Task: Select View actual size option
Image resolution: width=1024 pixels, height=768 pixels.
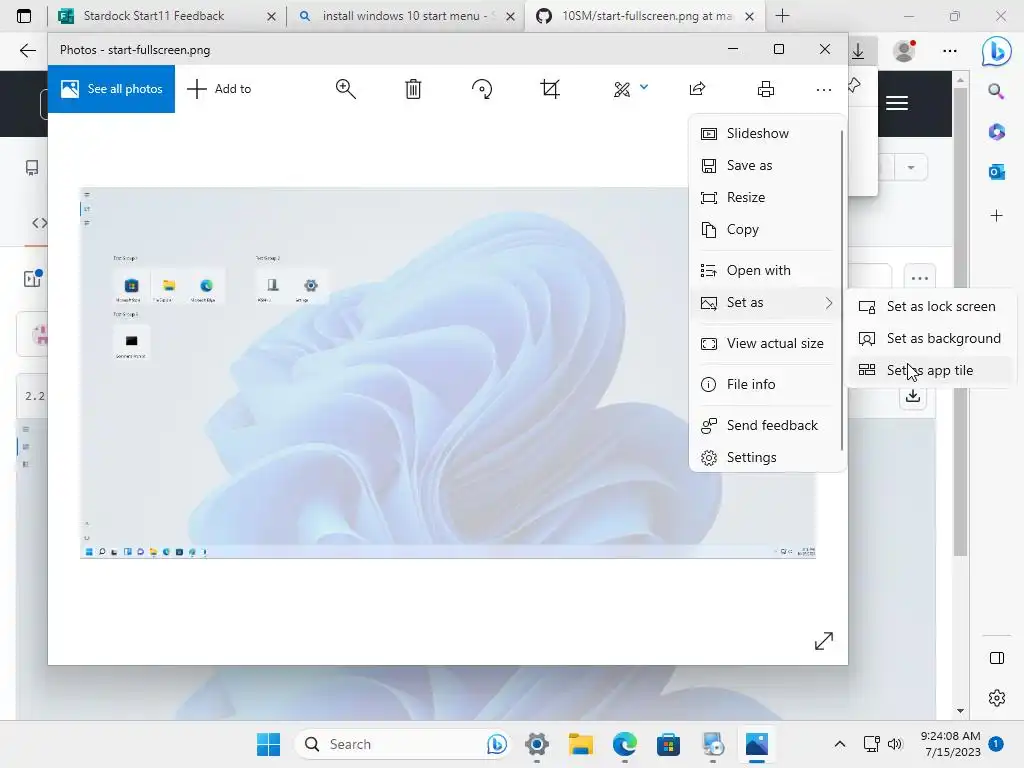Action: pyautogui.click(x=766, y=344)
